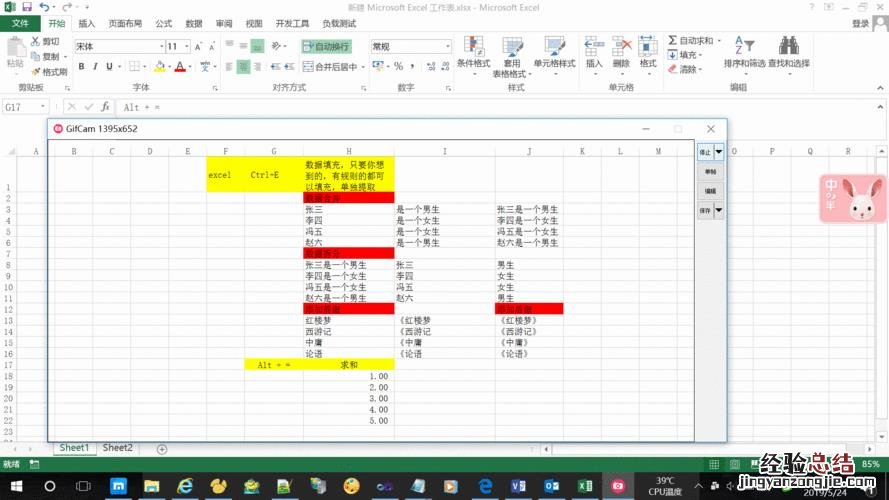Image resolution: width=889 pixels, height=500 pixels.
Task: Open the File (文件) tab
Action: [20, 23]
